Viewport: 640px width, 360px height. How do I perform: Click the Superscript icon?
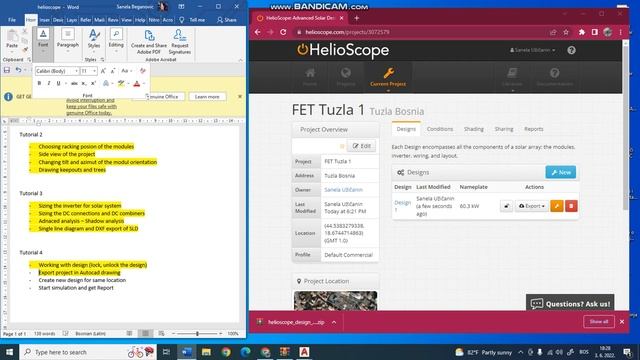93,83
